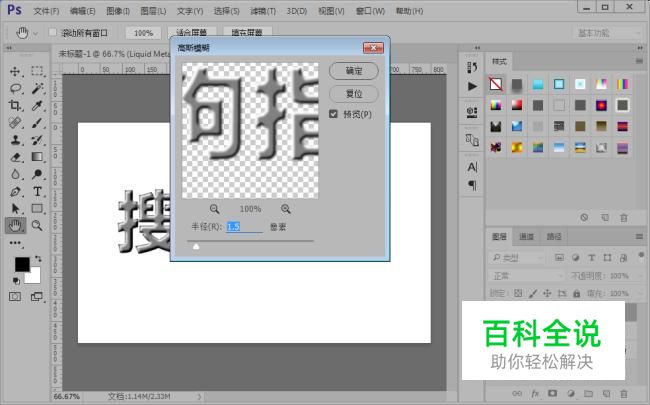Open the Actions panel play icon
The height and width of the screenshot is (405, 650).
point(472,86)
